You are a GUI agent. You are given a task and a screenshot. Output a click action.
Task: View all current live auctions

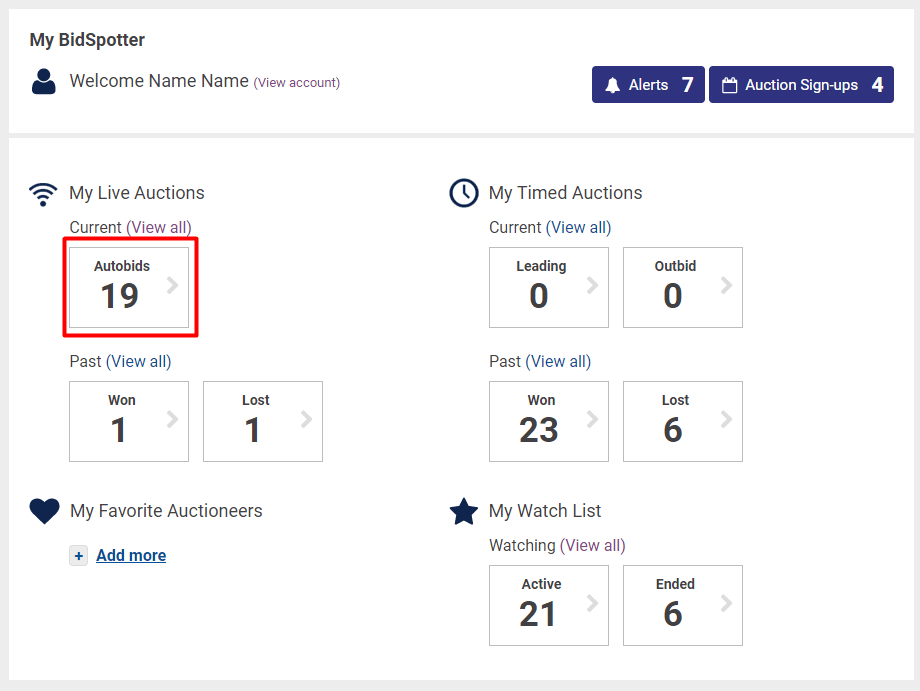point(160,228)
